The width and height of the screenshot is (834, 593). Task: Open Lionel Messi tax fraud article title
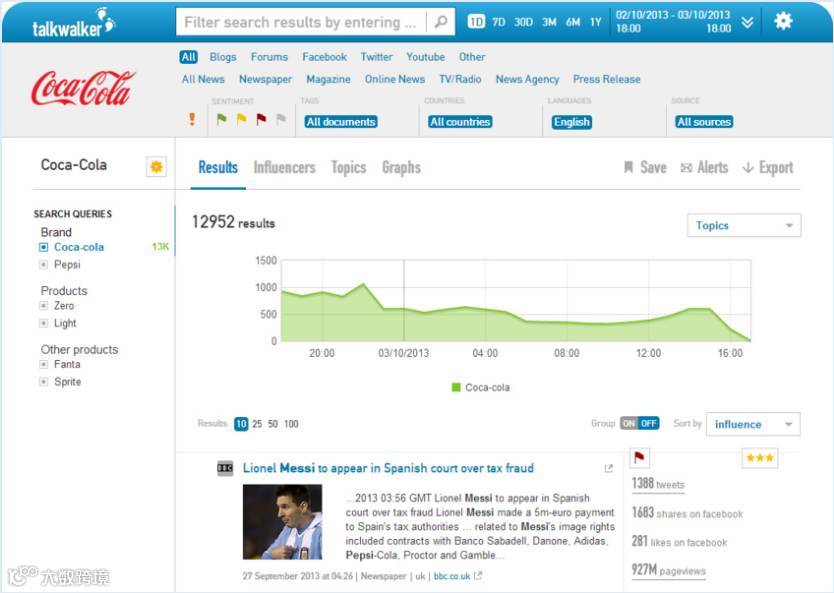coord(388,468)
